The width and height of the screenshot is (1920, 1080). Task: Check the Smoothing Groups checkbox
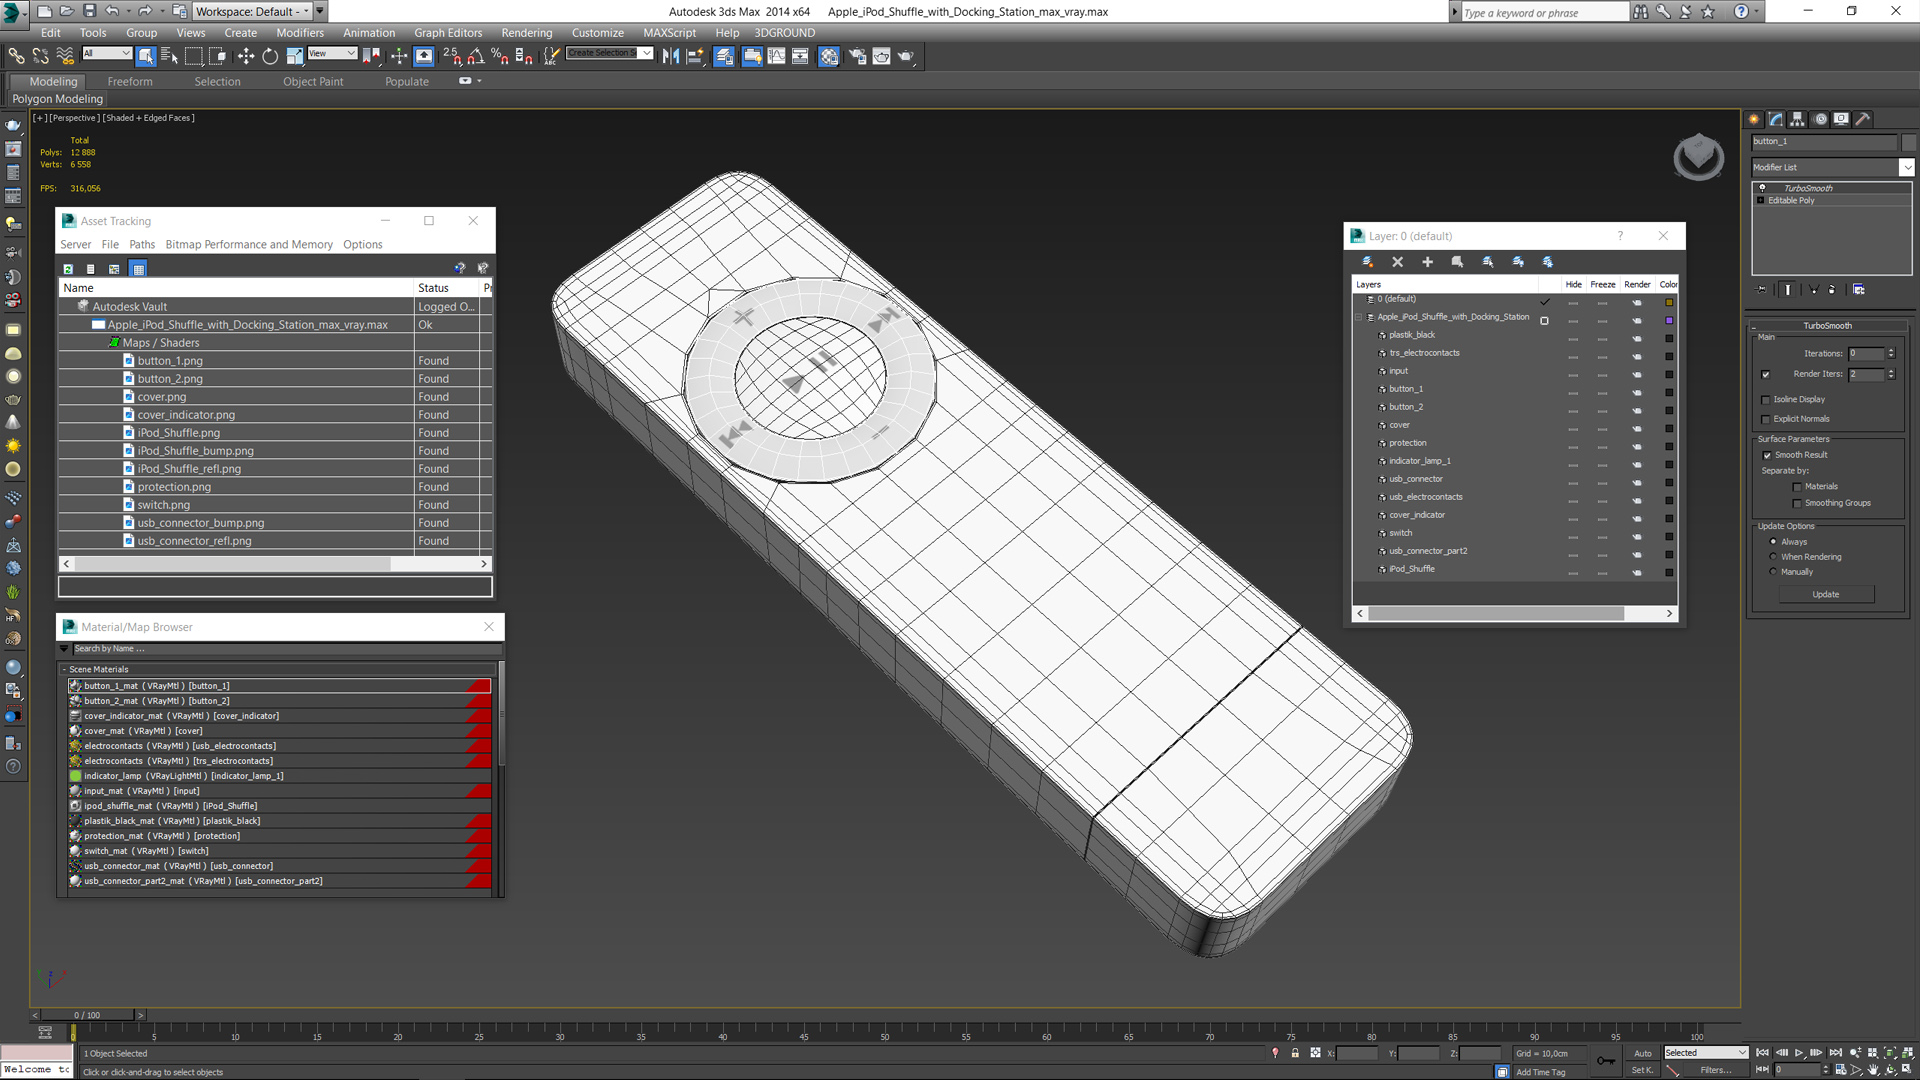[1797, 504]
